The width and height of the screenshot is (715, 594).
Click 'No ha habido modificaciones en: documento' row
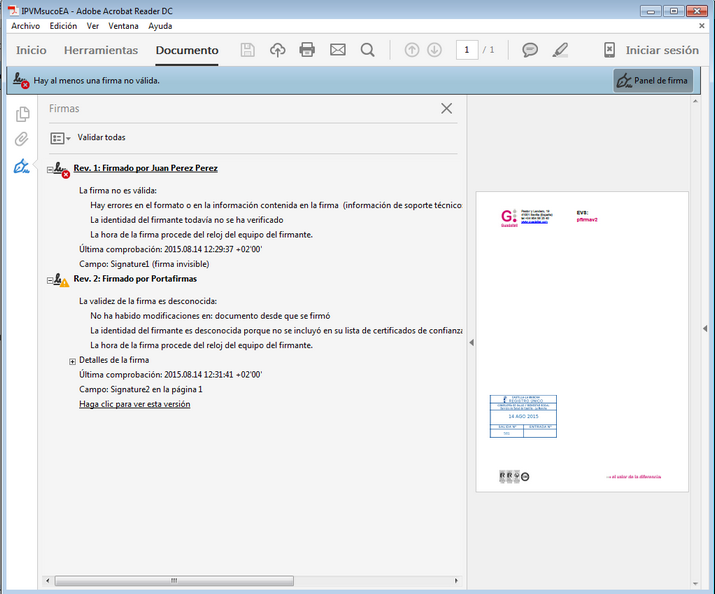point(210,315)
